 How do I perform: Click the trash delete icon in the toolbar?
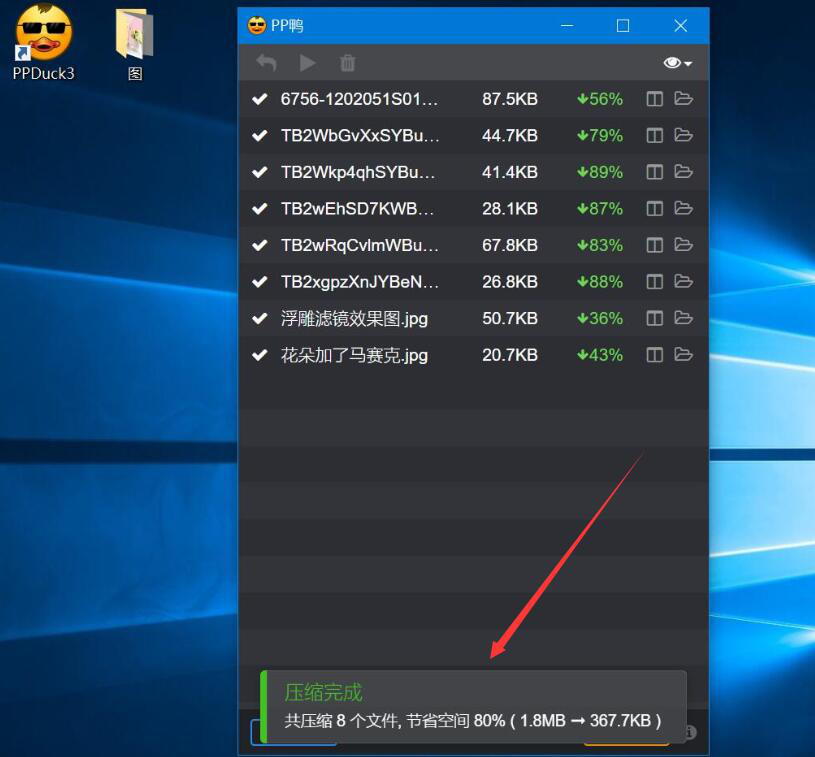(347, 62)
